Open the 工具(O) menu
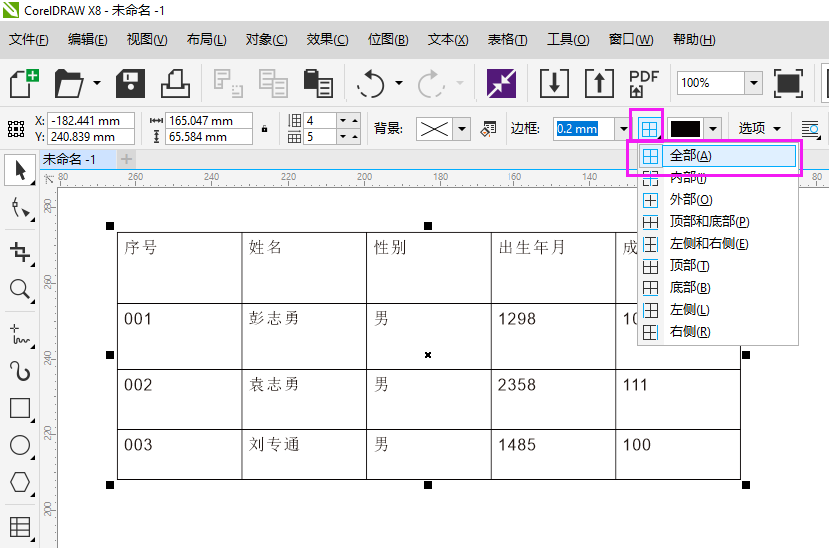This screenshot has width=829, height=548. [567, 40]
